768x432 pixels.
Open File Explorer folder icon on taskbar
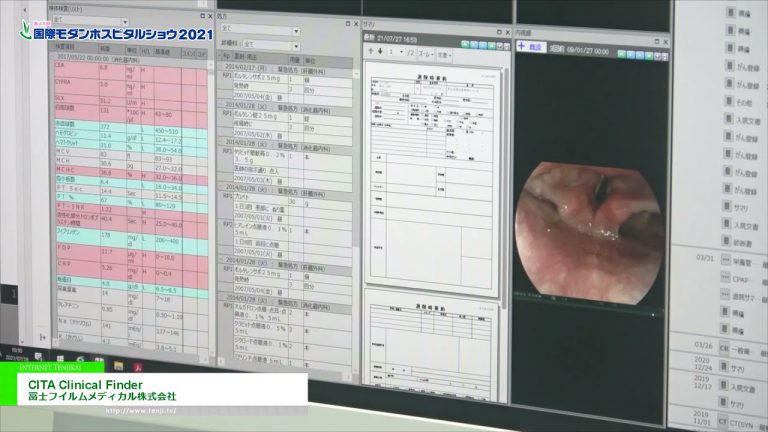tap(119, 365)
